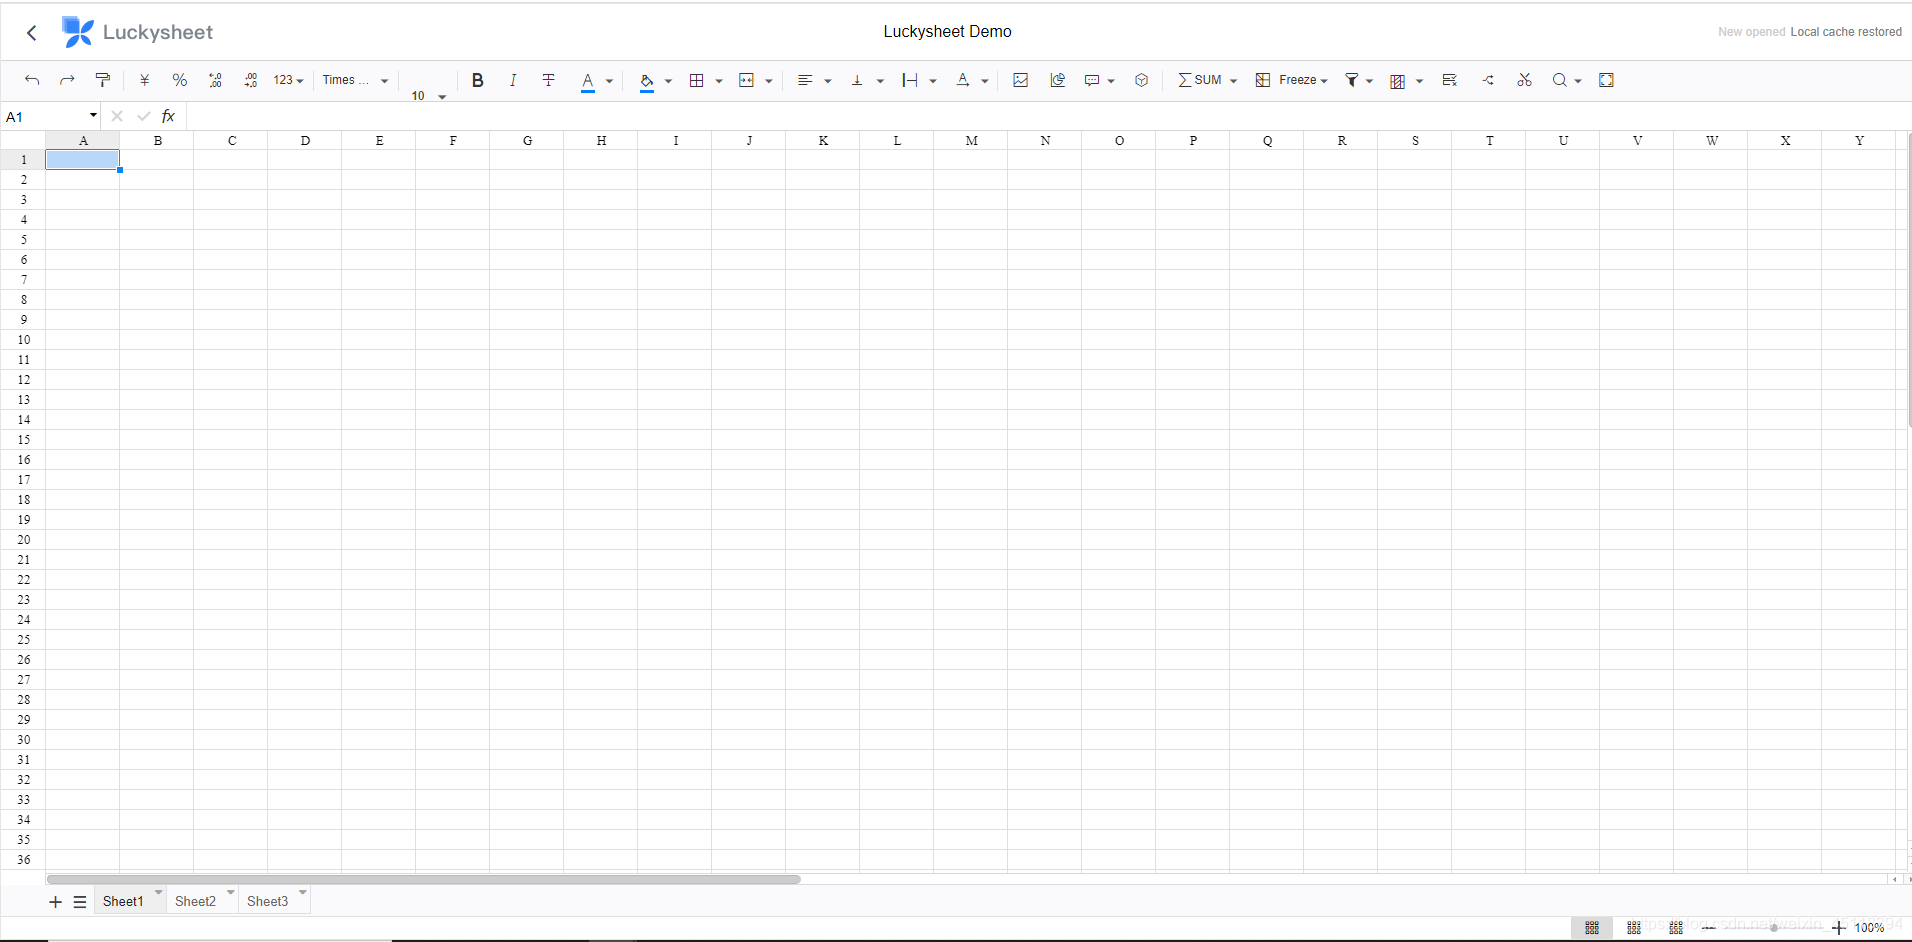
Task: Open the font size 10 dropdown
Action: pyautogui.click(x=428, y=96)
